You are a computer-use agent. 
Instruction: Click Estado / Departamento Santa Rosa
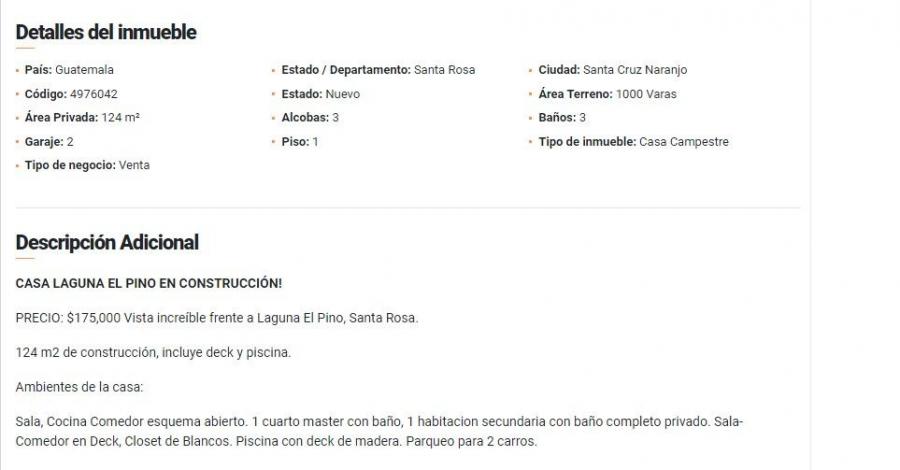[x=378, y=70]
